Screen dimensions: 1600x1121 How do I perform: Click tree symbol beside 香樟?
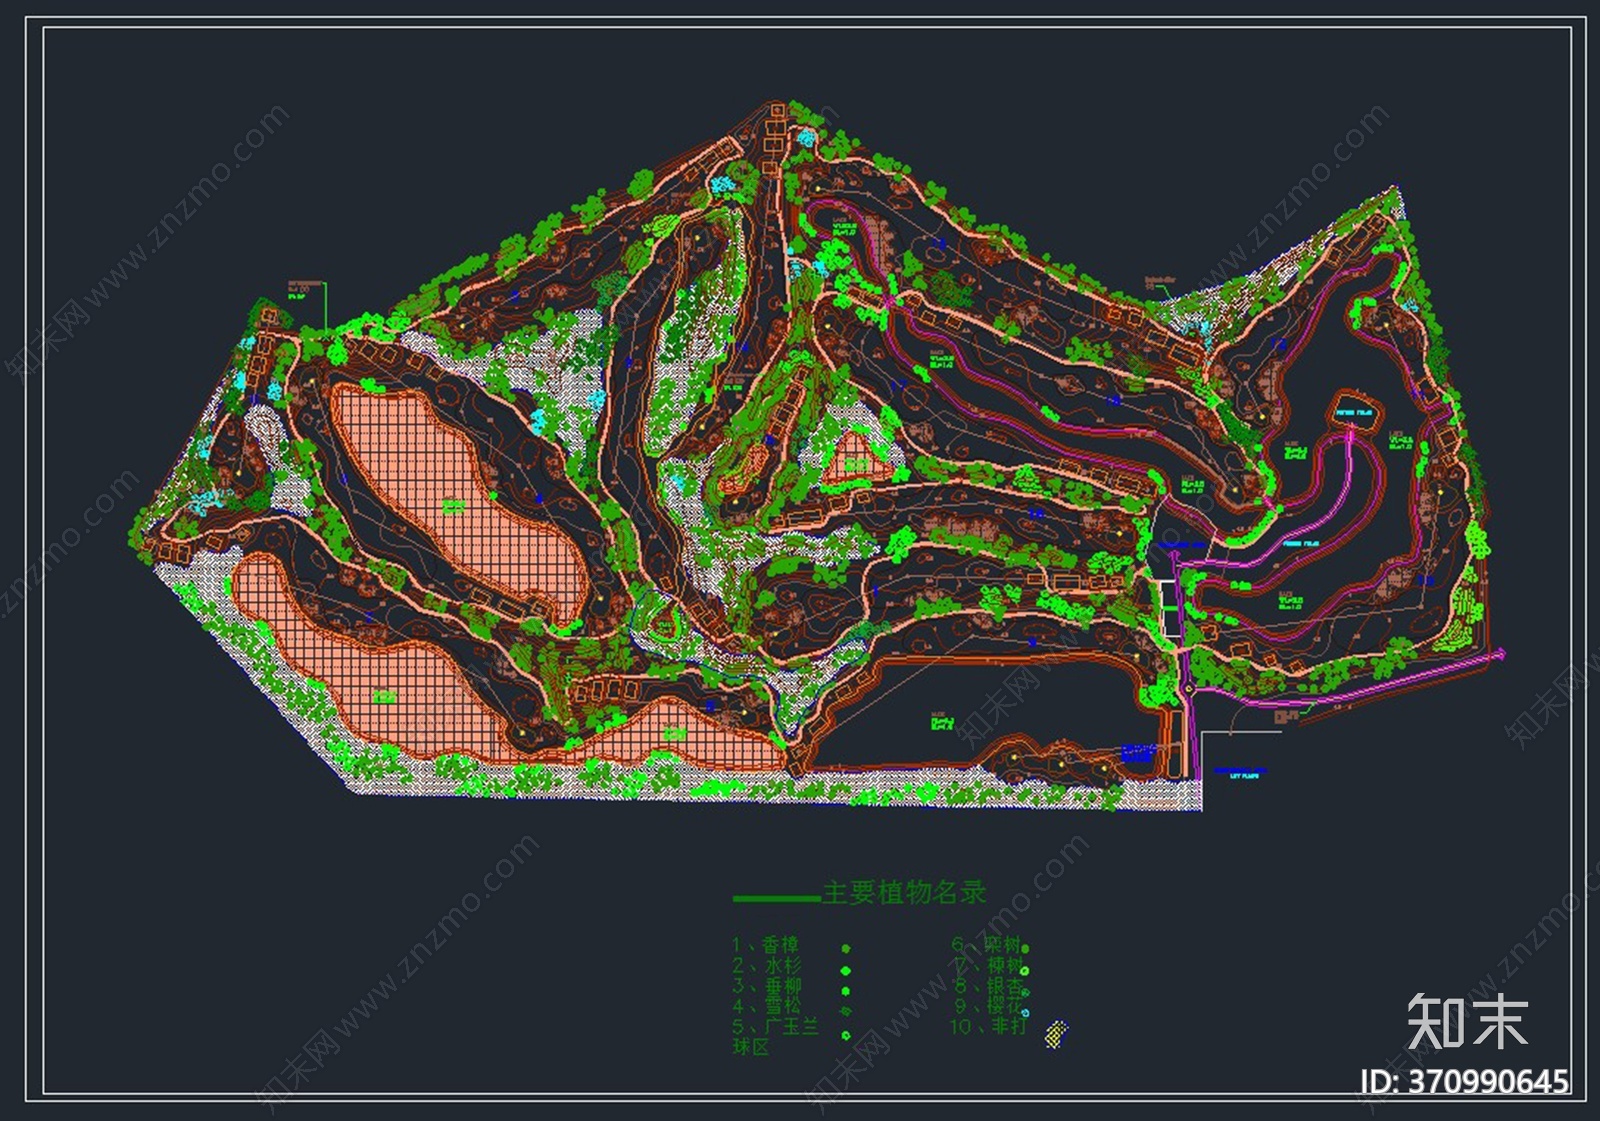846,949
